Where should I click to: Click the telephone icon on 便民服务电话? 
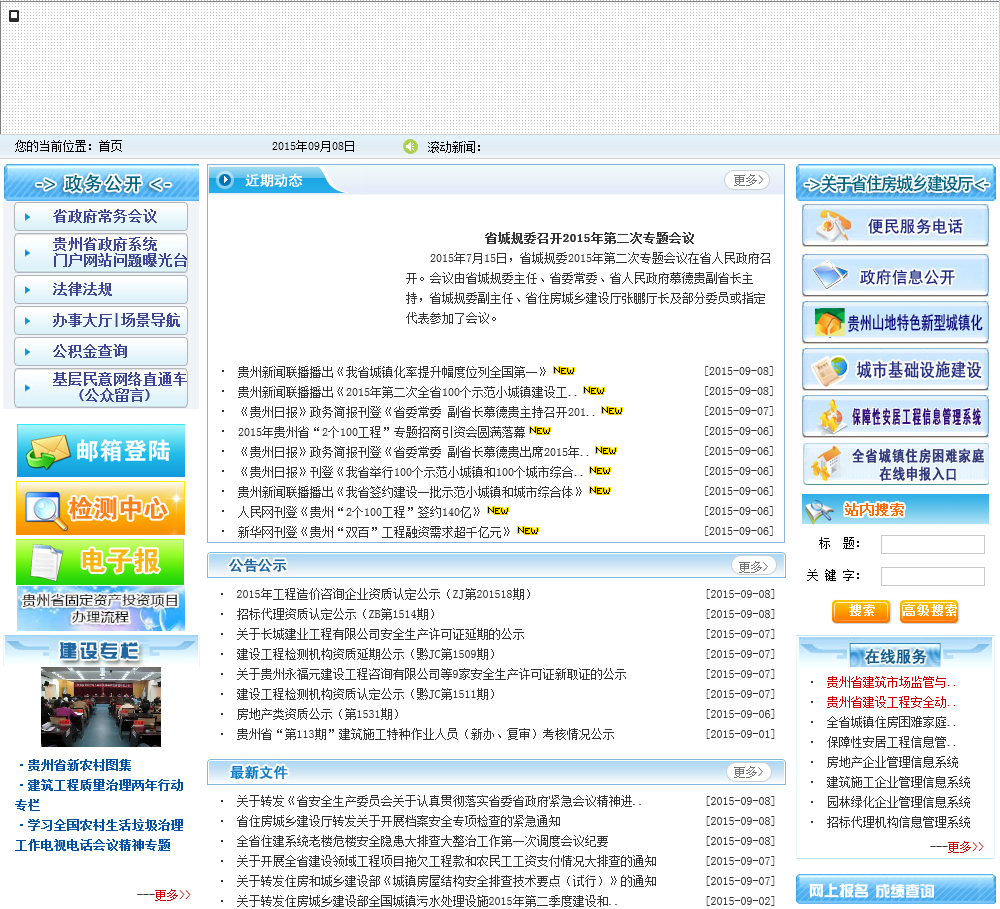836,225
